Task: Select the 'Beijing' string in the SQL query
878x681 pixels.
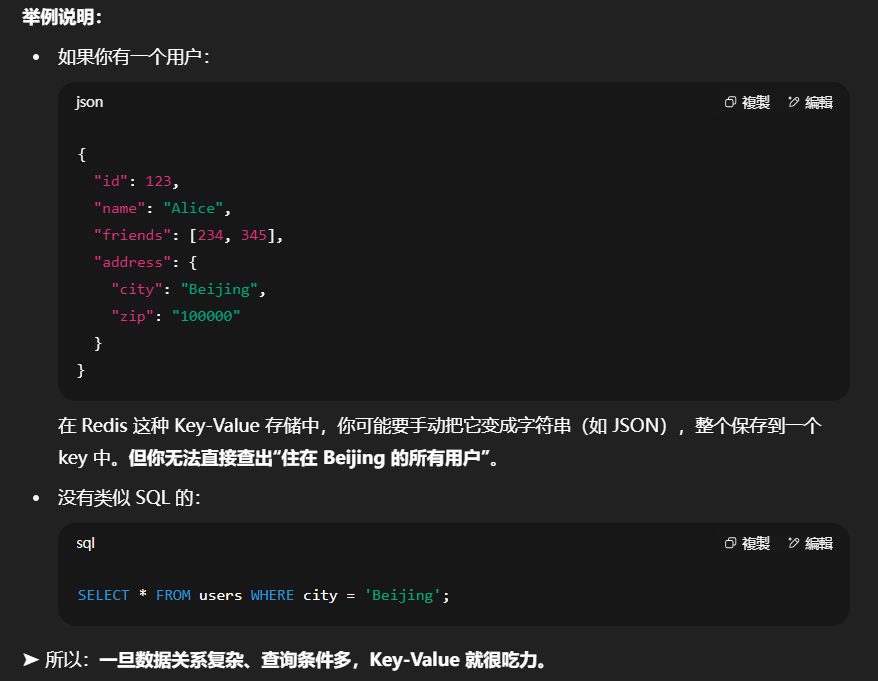Action: tap(402, 595)
